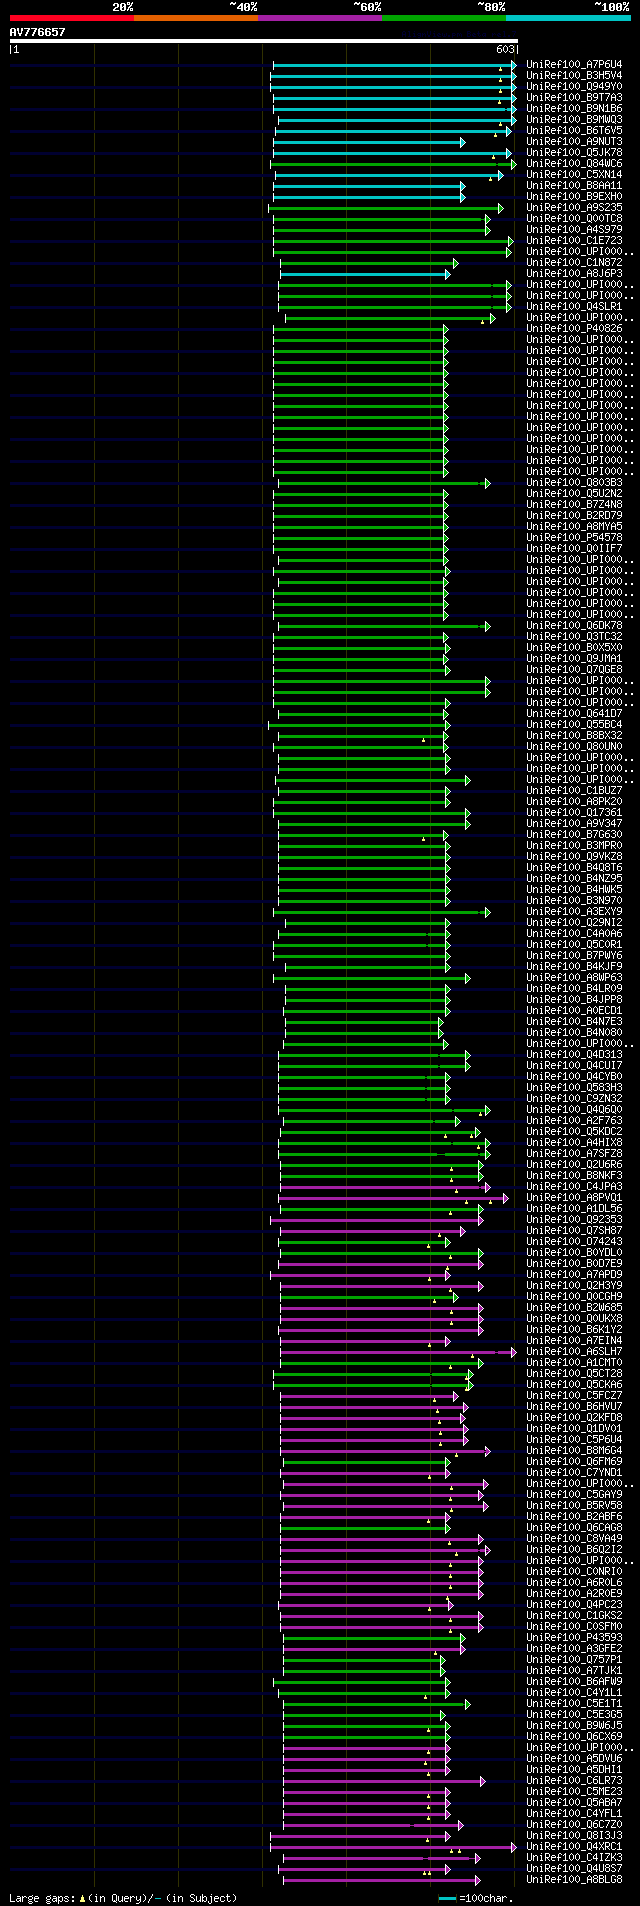Select hit label UniRef100_B9N1B6
Viewport: 640px width, 1906px height.
574,108
